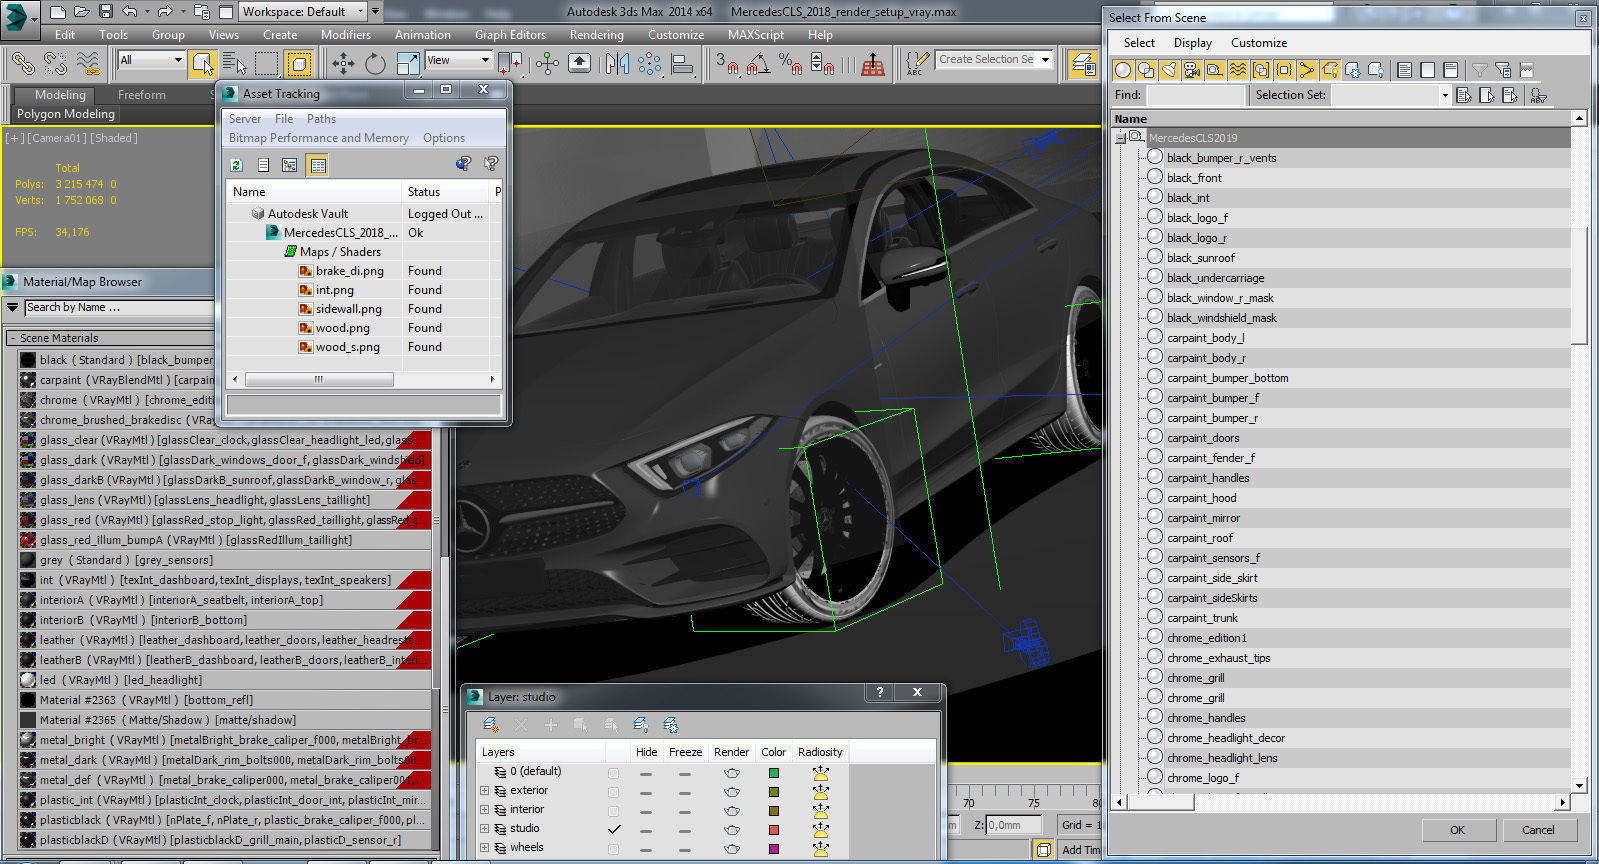Click Open File icon in quick access toolbar
Viewport: 1599px width, 864px height.
click(81, 12)
